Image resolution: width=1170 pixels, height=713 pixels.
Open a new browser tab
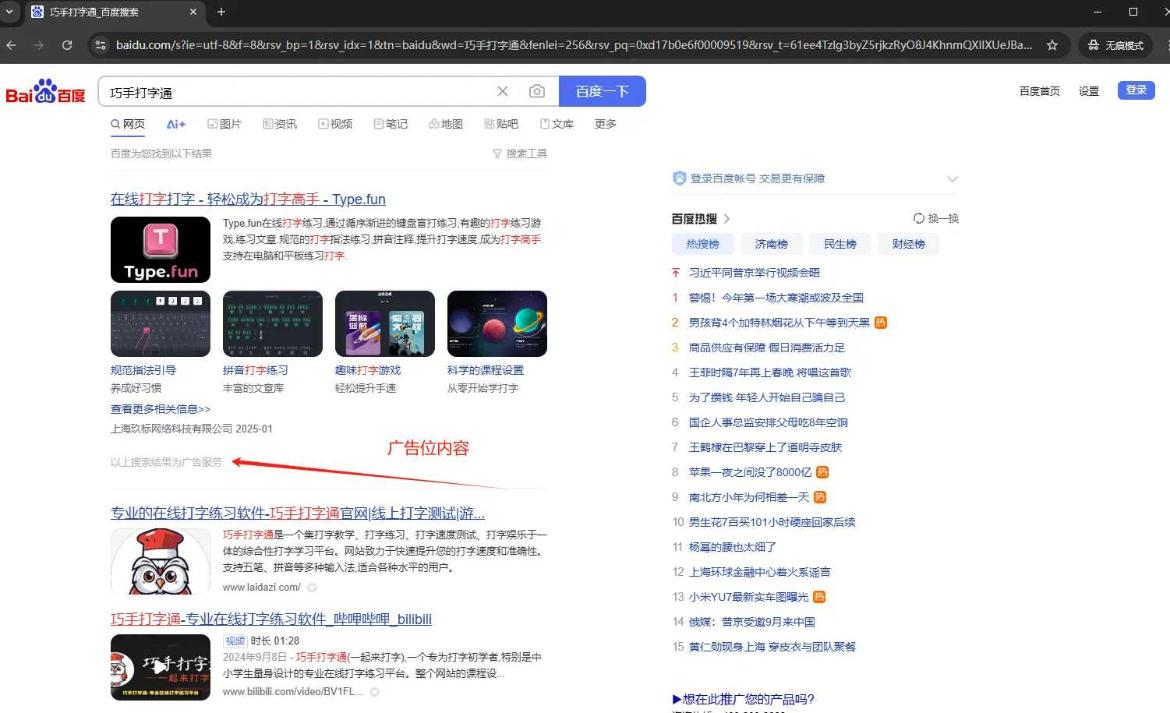pyautogui.click(x=221, y=12)
